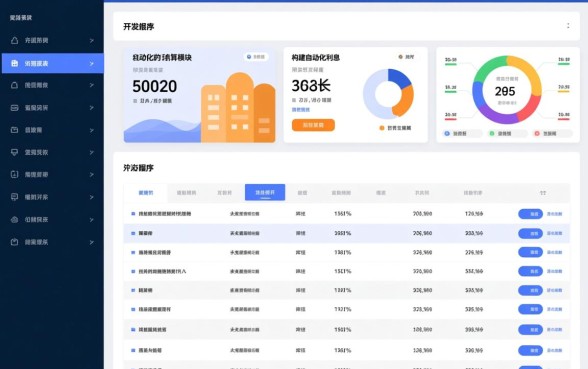Expand the first sidebar item's chevron
Image resolution: width=588 pixels, height=369 pixels.
pyautogui.click(x=92, y=40)
